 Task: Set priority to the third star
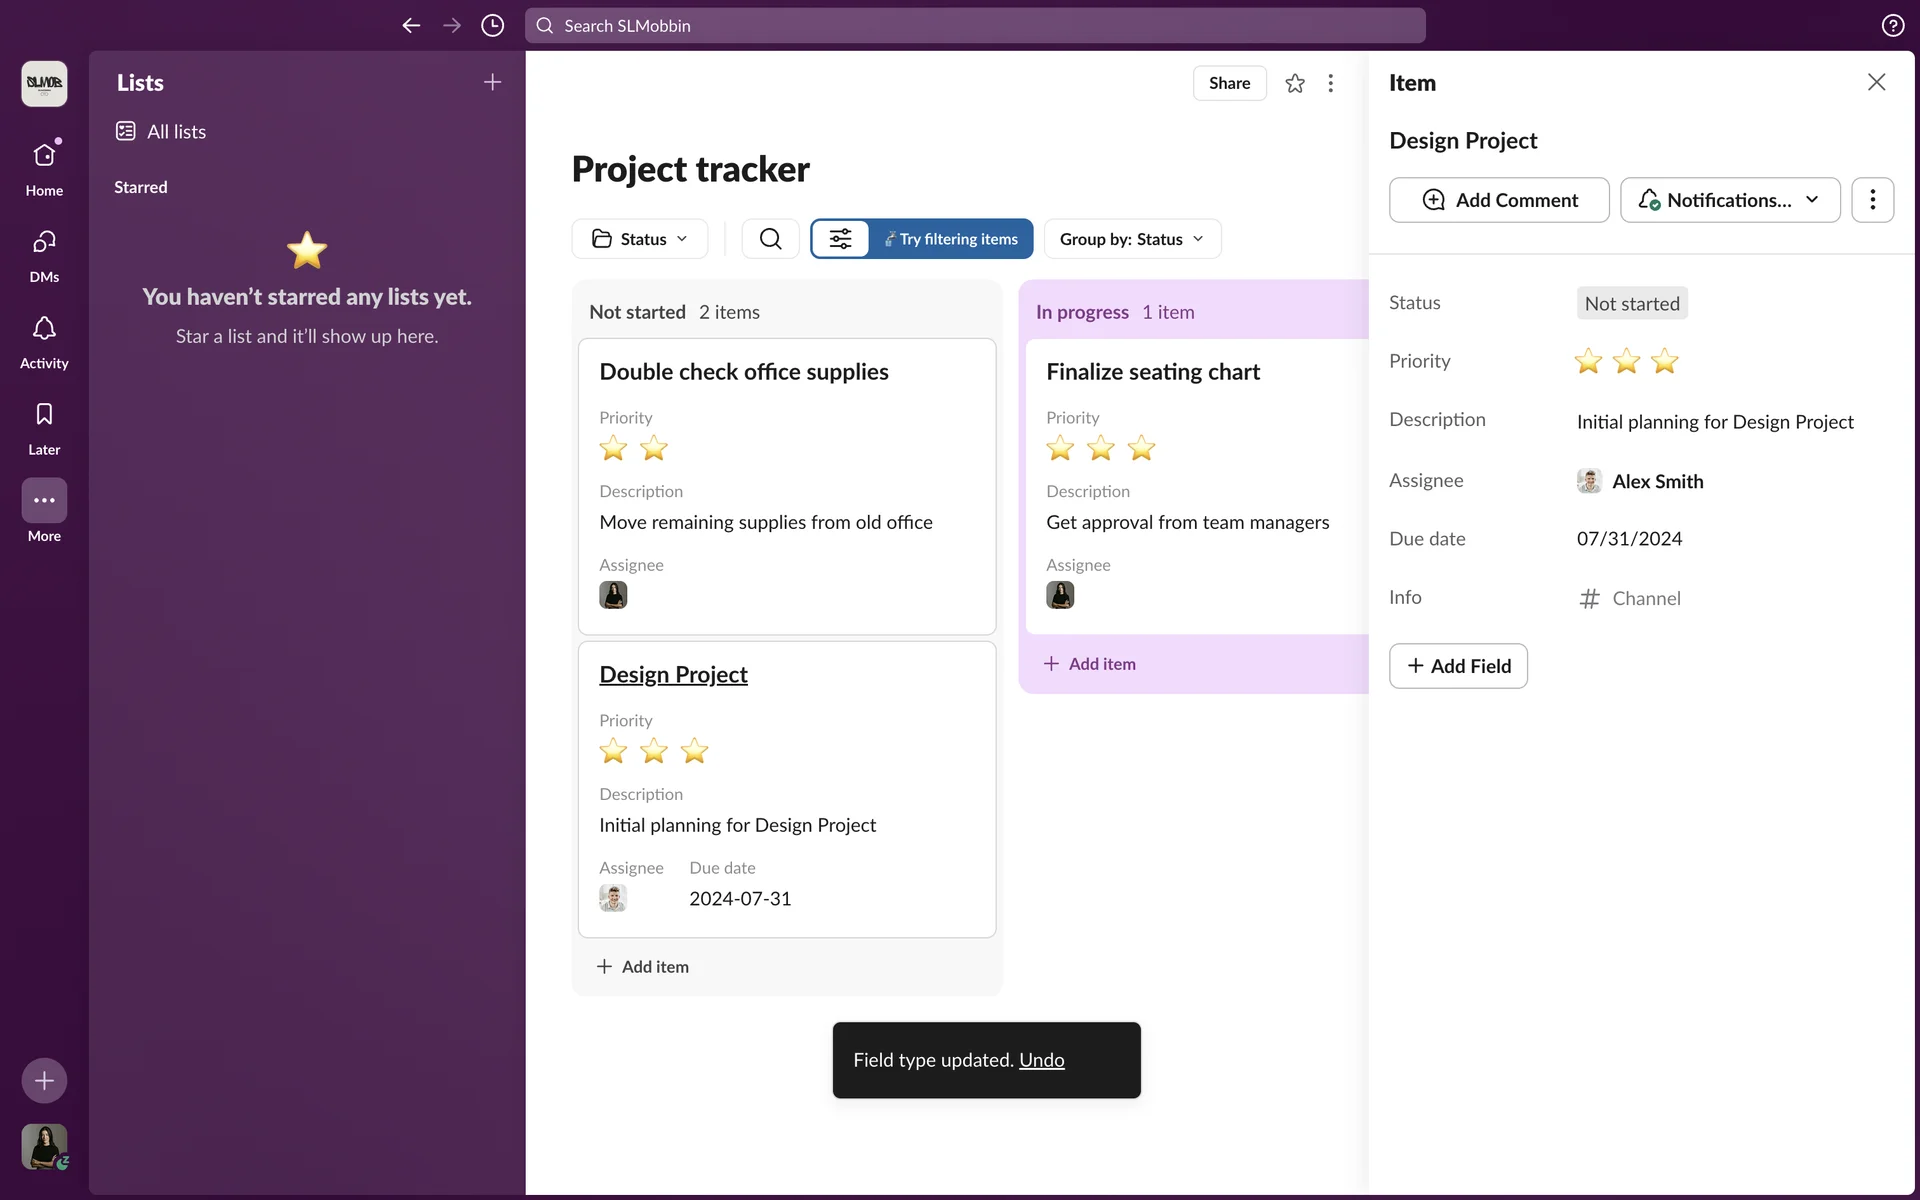(1665, 361)
